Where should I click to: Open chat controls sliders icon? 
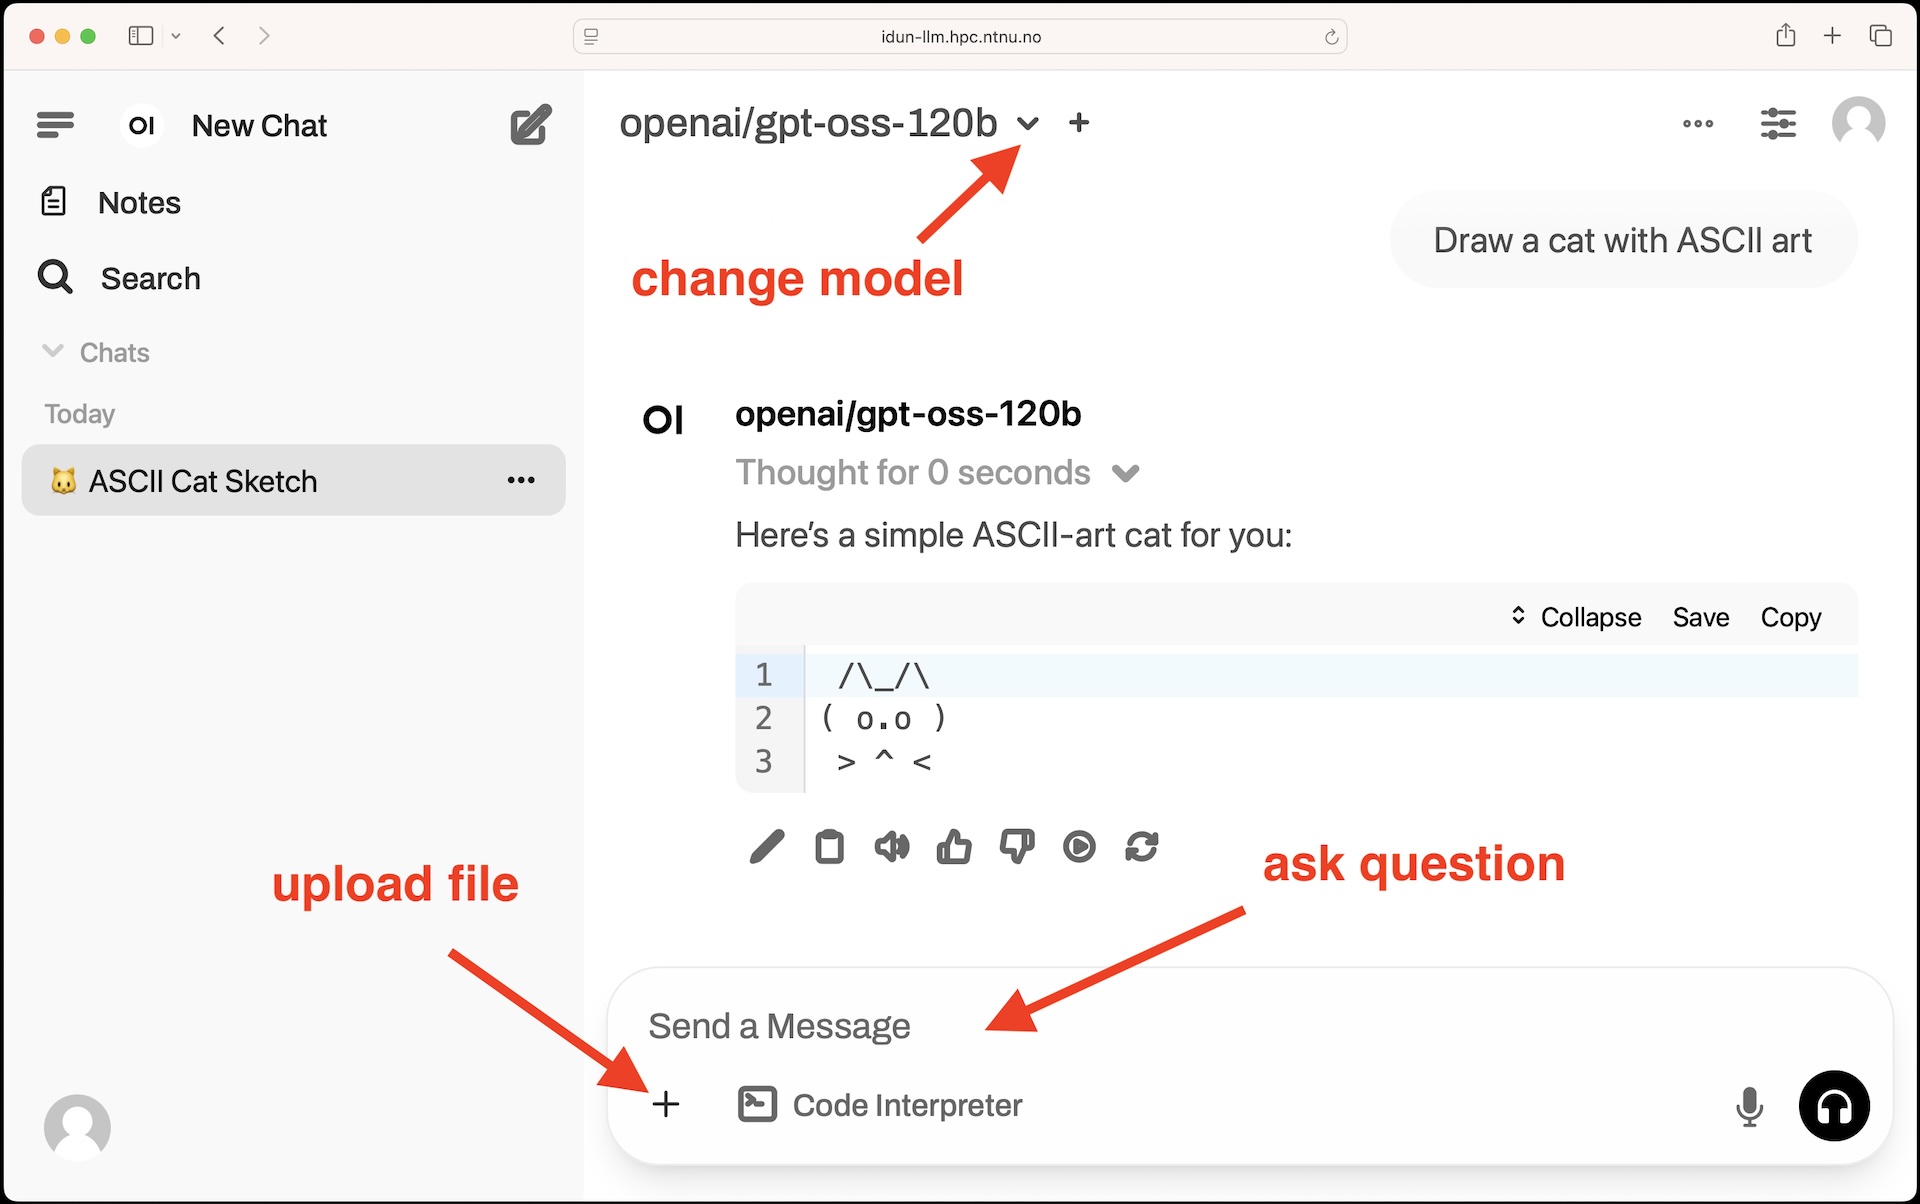[1778, 124]
